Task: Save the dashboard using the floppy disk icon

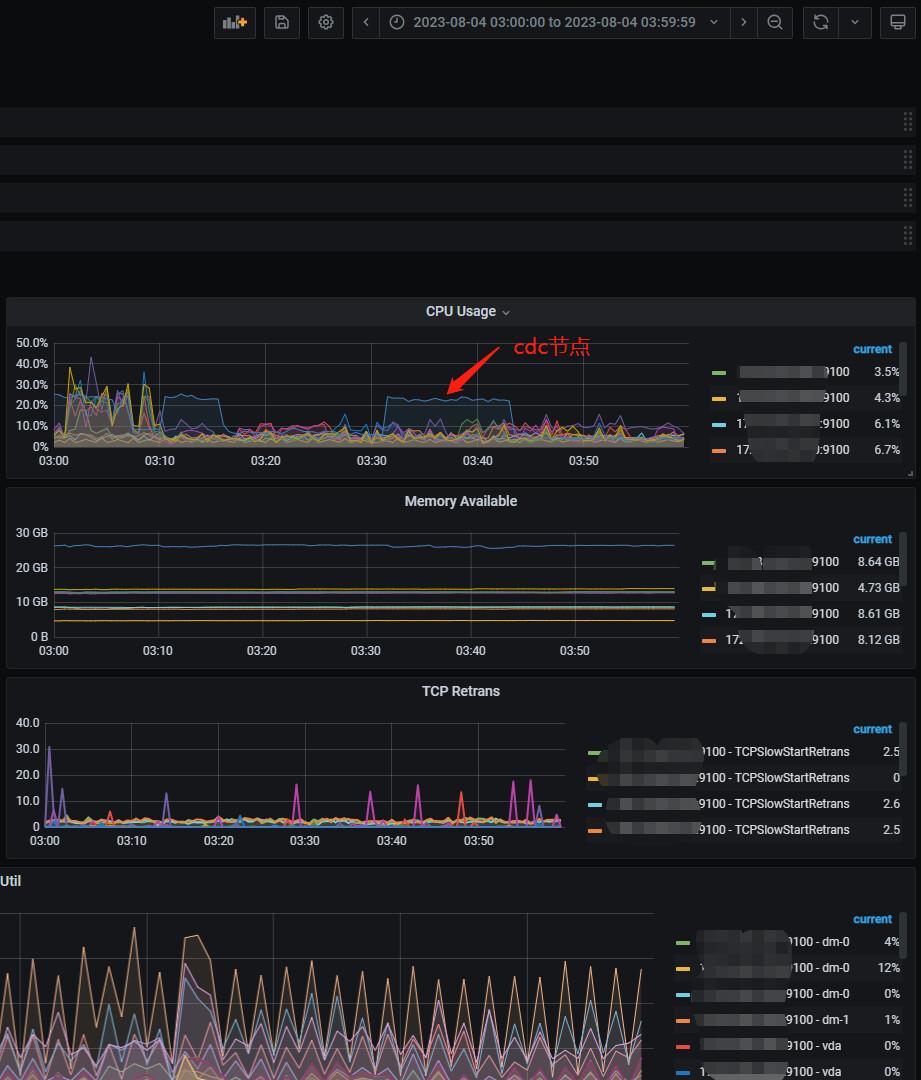Action: [282, 22]
